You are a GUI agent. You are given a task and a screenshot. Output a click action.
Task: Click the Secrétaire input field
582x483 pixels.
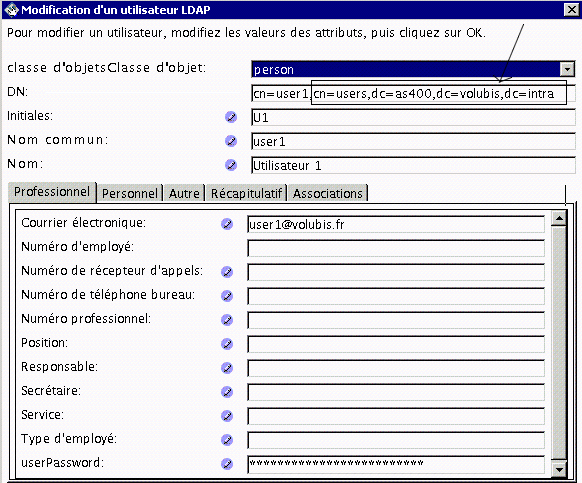coord(396,392)
